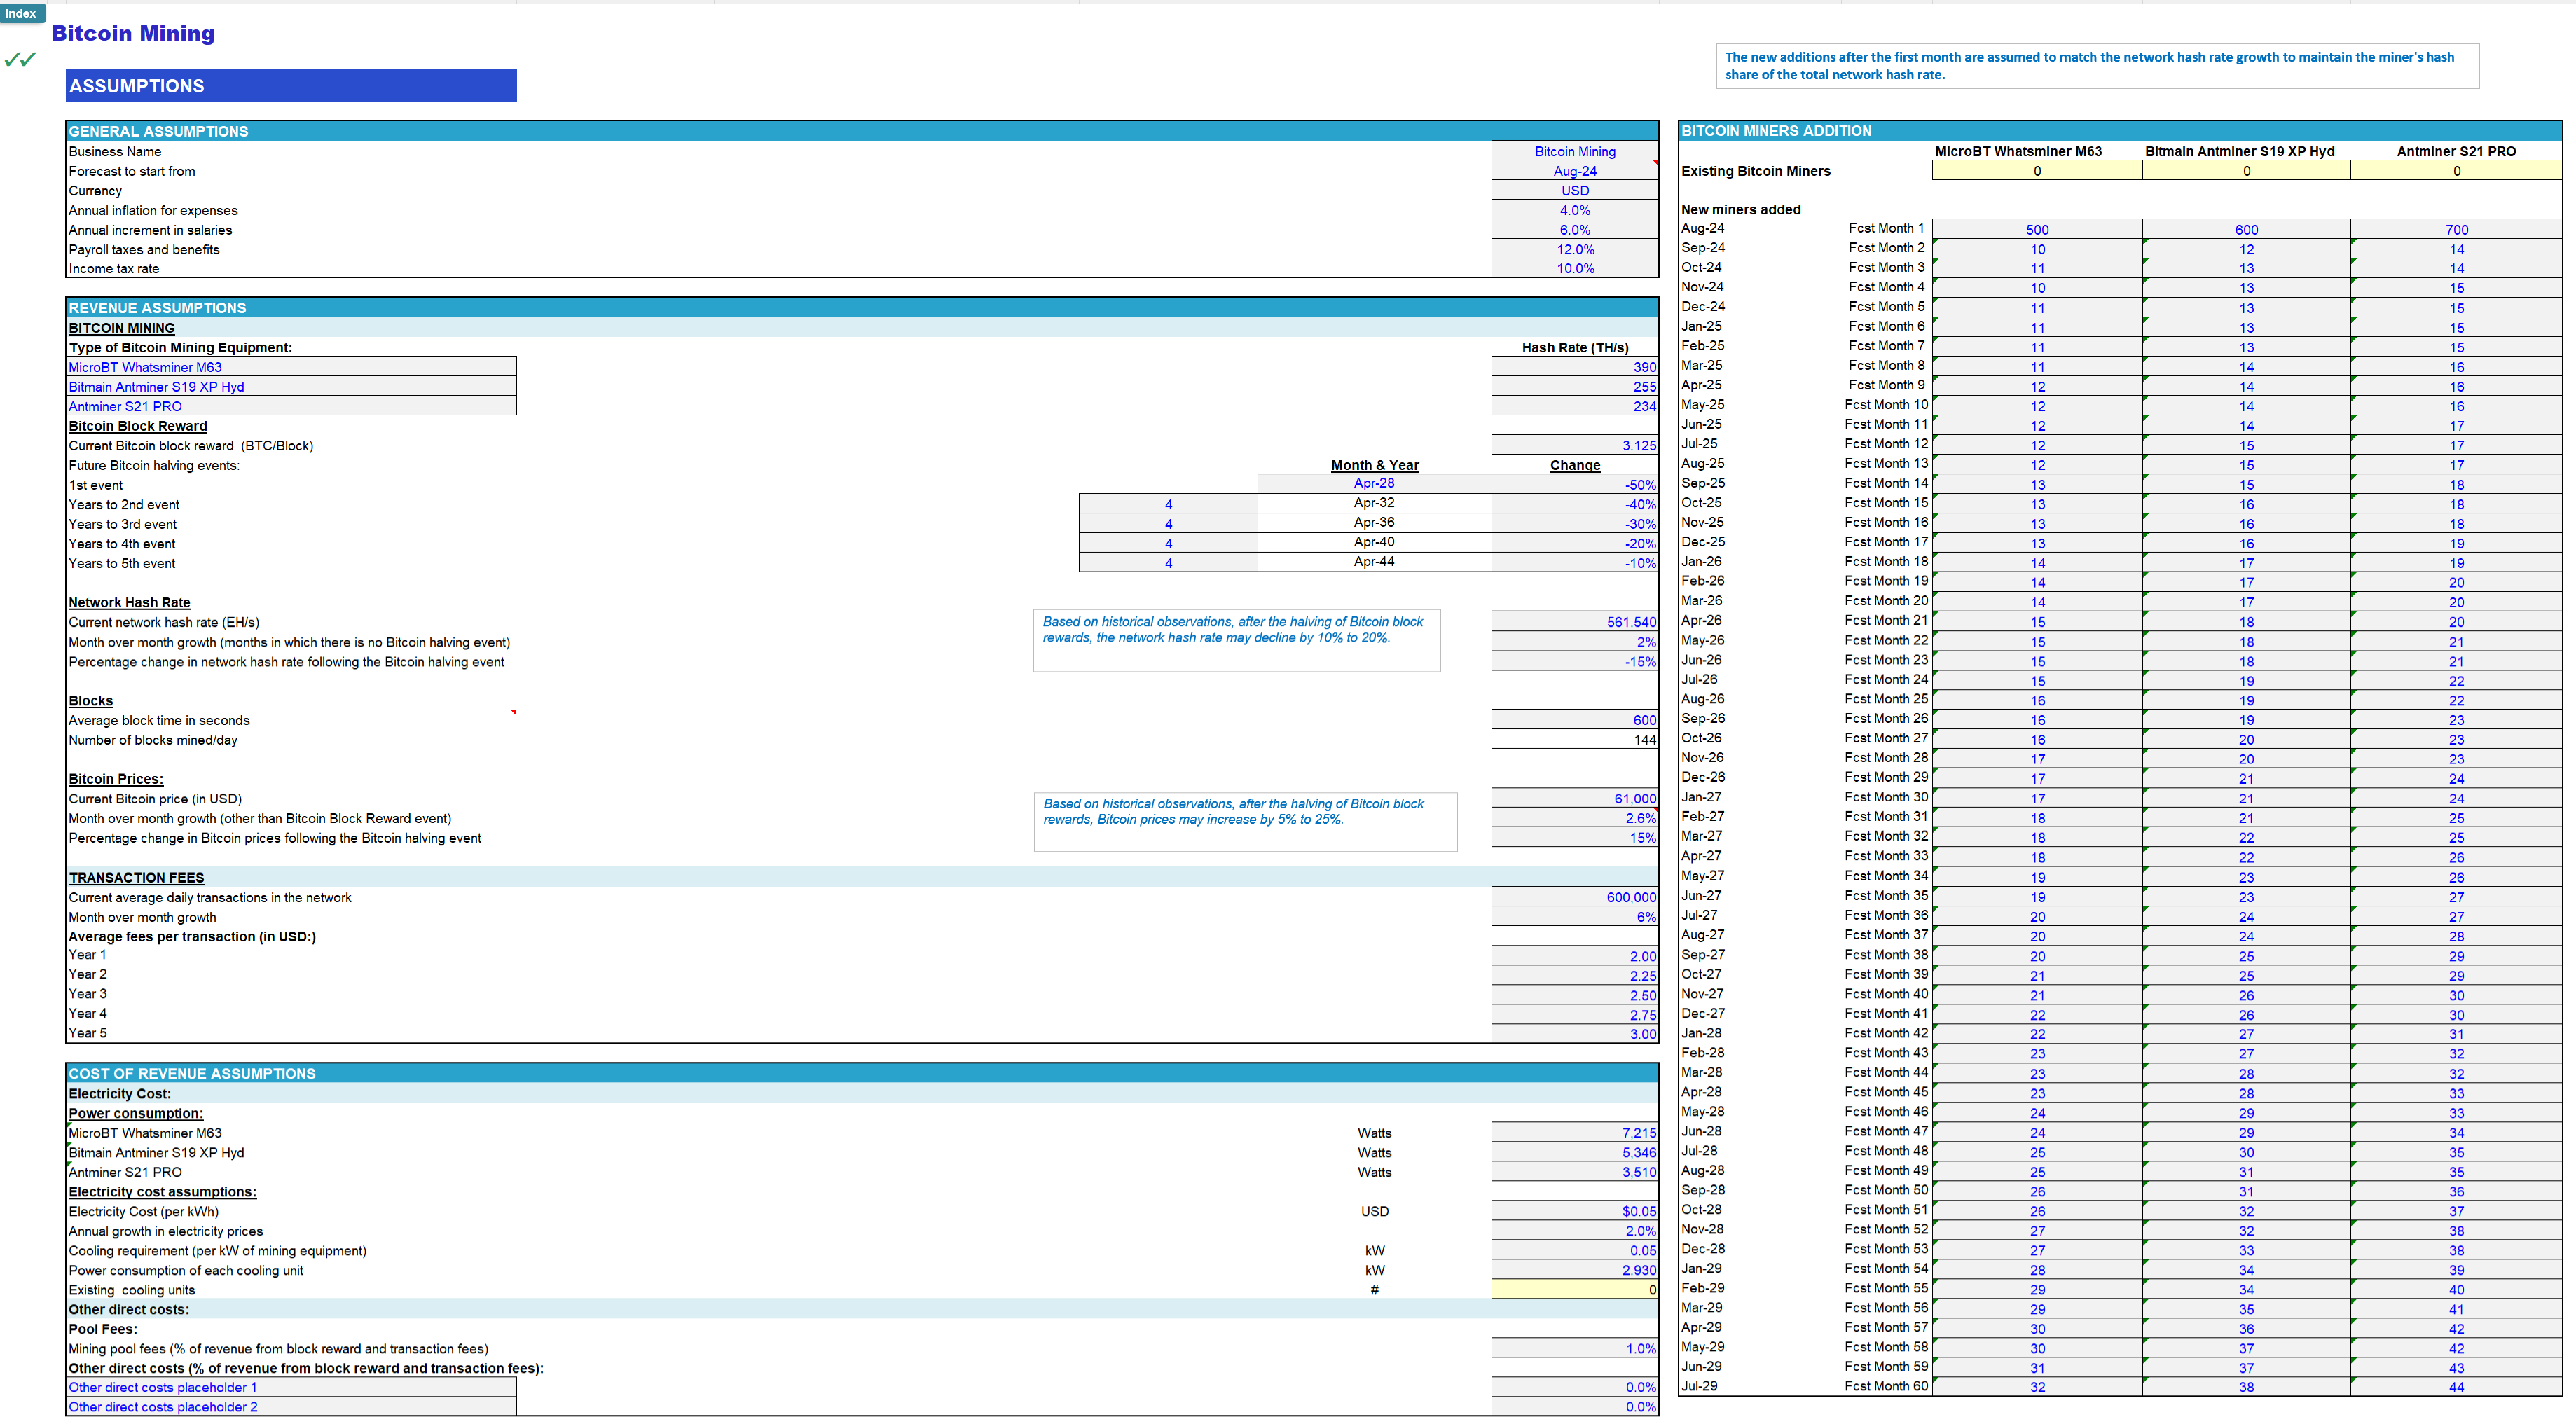Select the network hash rate '561.540' cell
Viewport: 2576px width, 1417px height.
click(x=1574, y=622)
